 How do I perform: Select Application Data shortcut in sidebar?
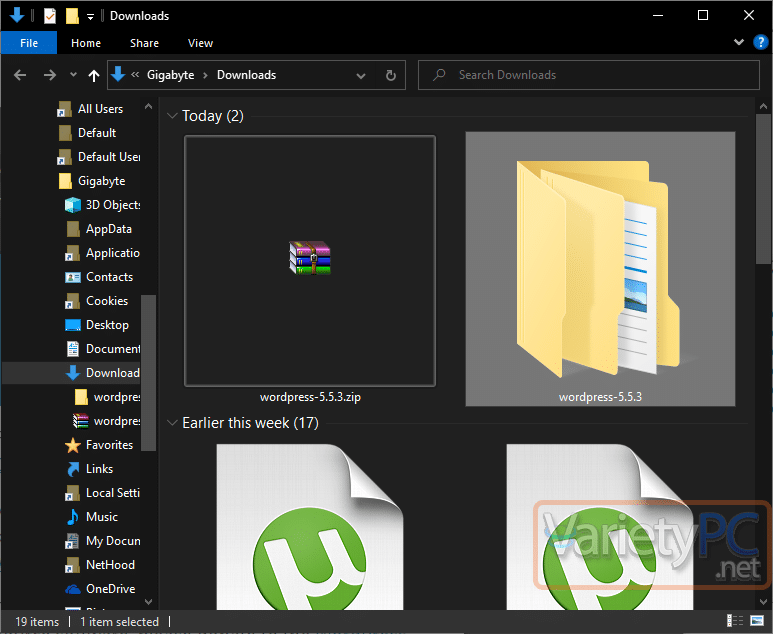(x=112, y=253)
